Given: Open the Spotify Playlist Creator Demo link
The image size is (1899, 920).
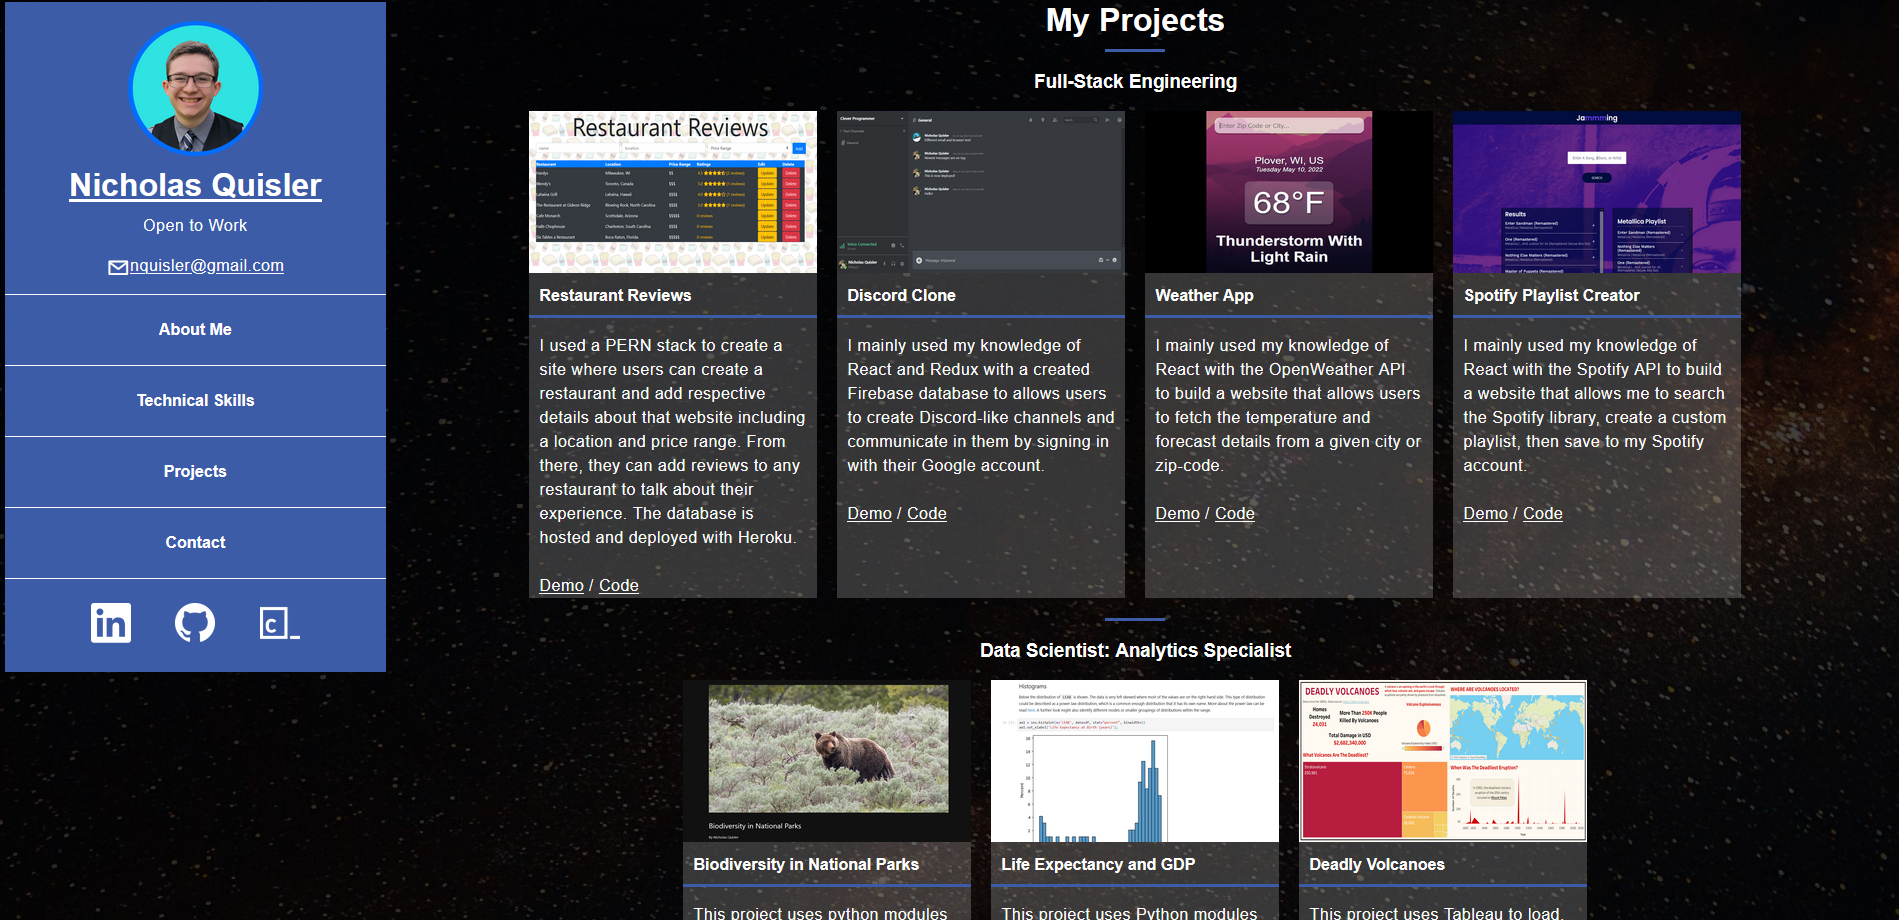Looking at the screenshot, I should pyautogui.click(x=1485, y=514).
